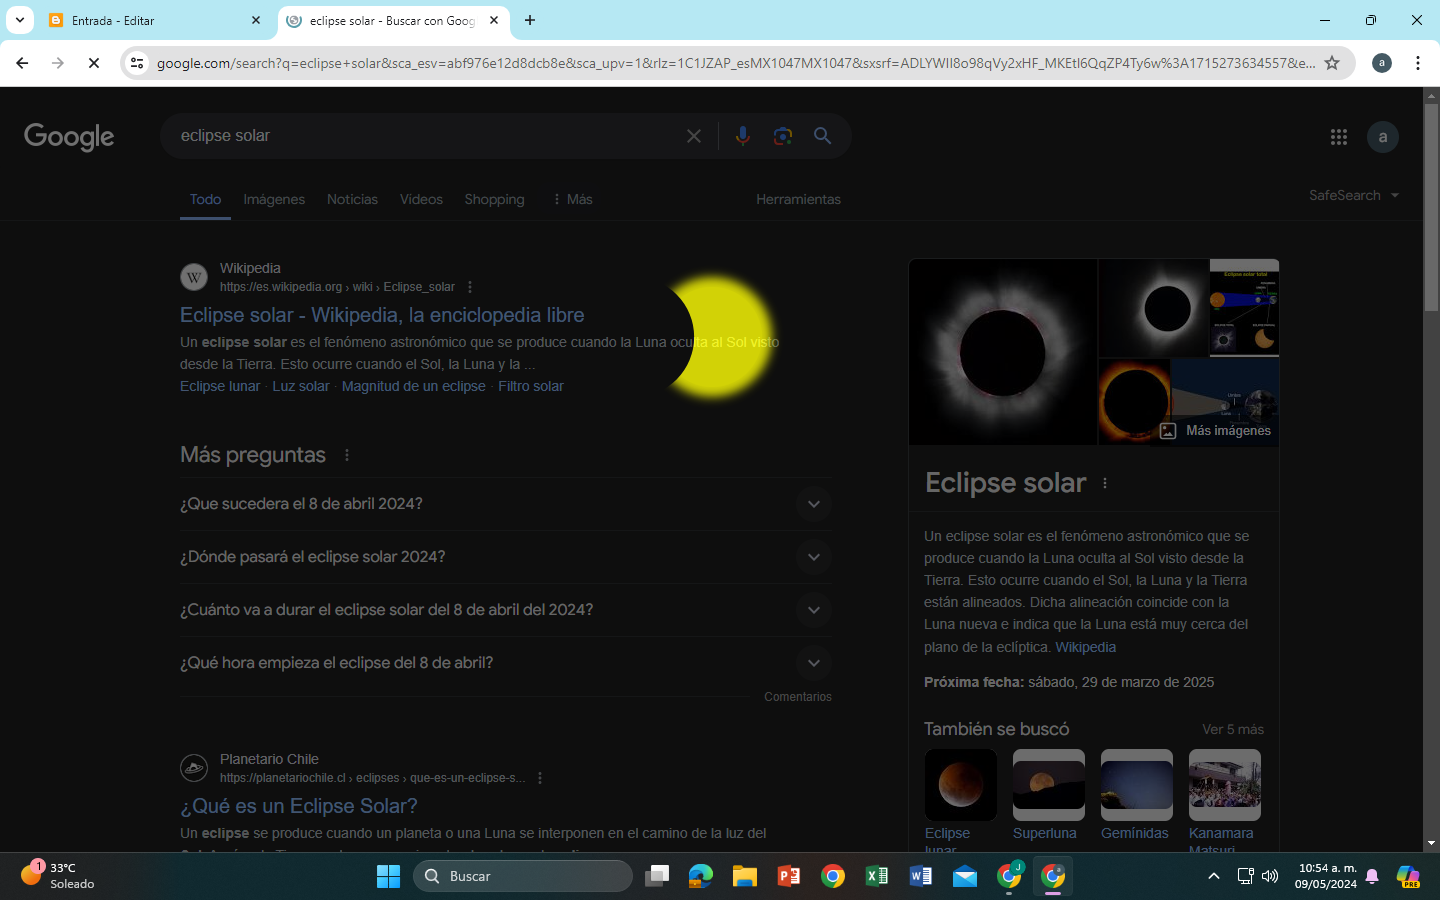Open the three-dot menu of the Planetario Chile result
Image resolution: width=1440 pixels, height=900 pixels.
pyautogui.click(x=540, y=778)
